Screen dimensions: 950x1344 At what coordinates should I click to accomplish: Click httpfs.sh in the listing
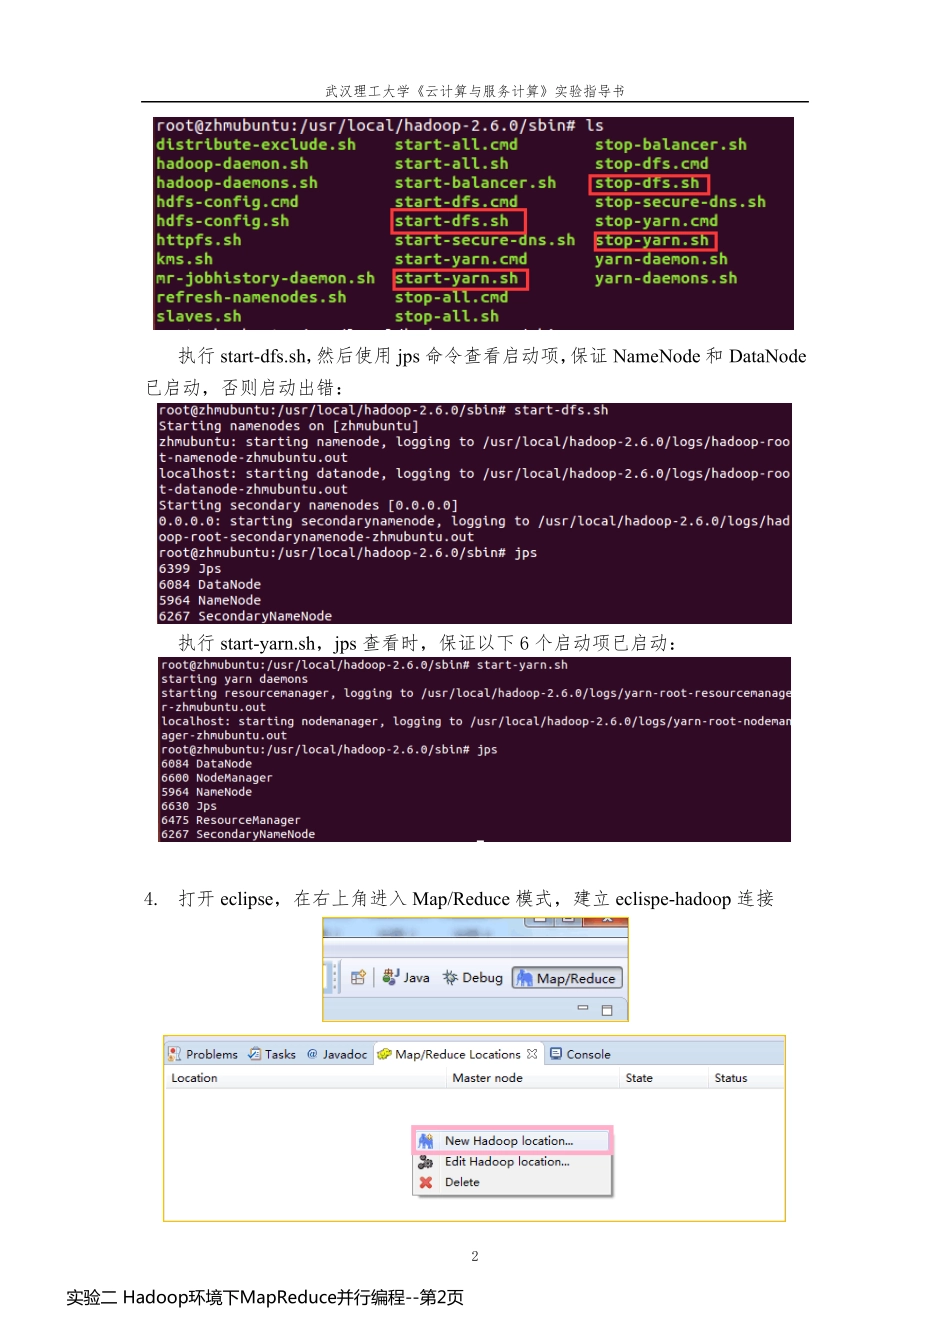click(x=199, y=240)
